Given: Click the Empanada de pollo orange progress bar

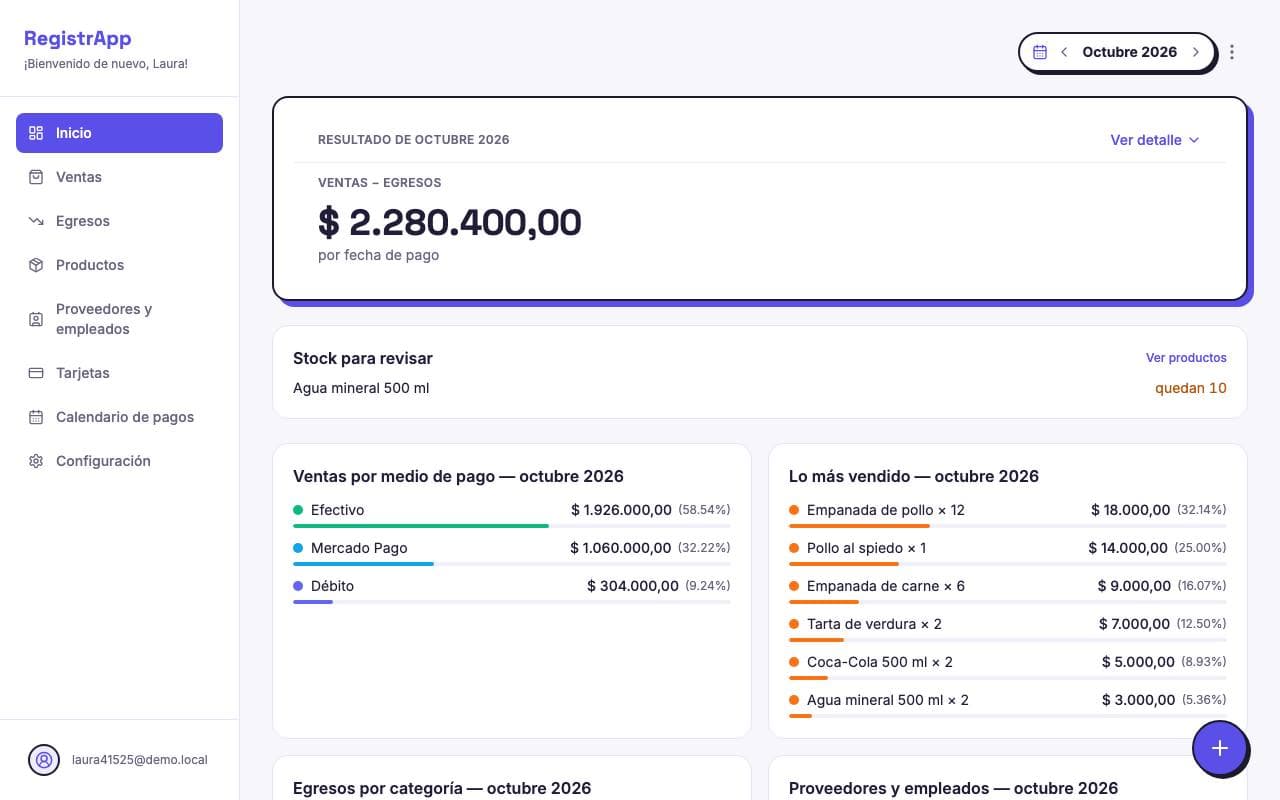Looking at the screenshot, I should pos(859,526).
